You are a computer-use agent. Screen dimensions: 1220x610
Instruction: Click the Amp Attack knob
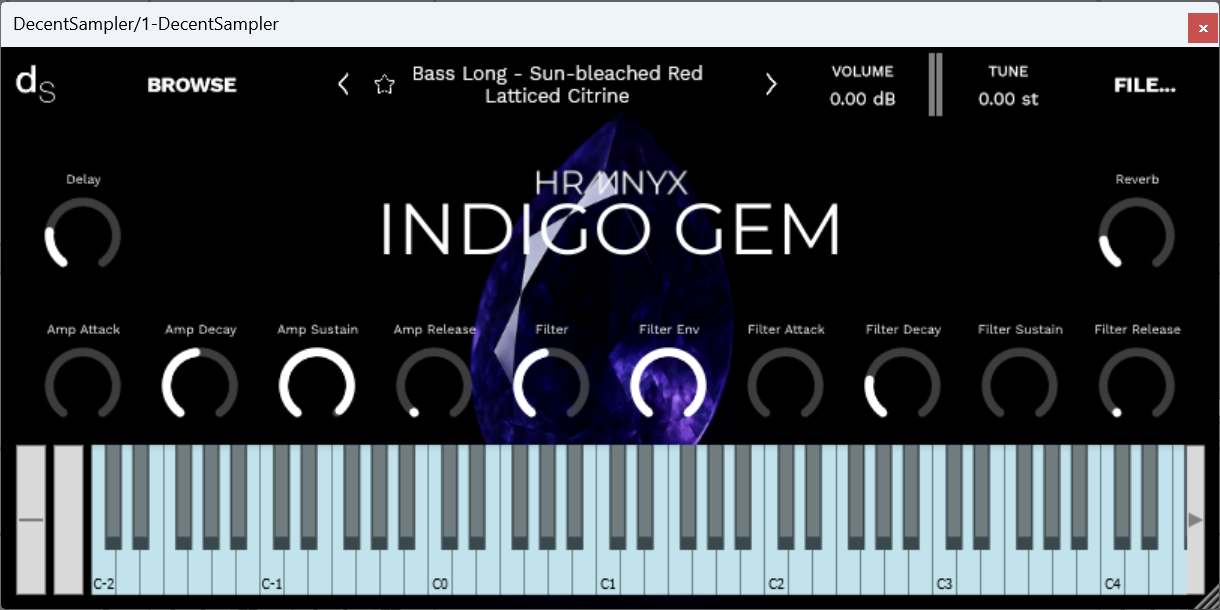(83, 385)
